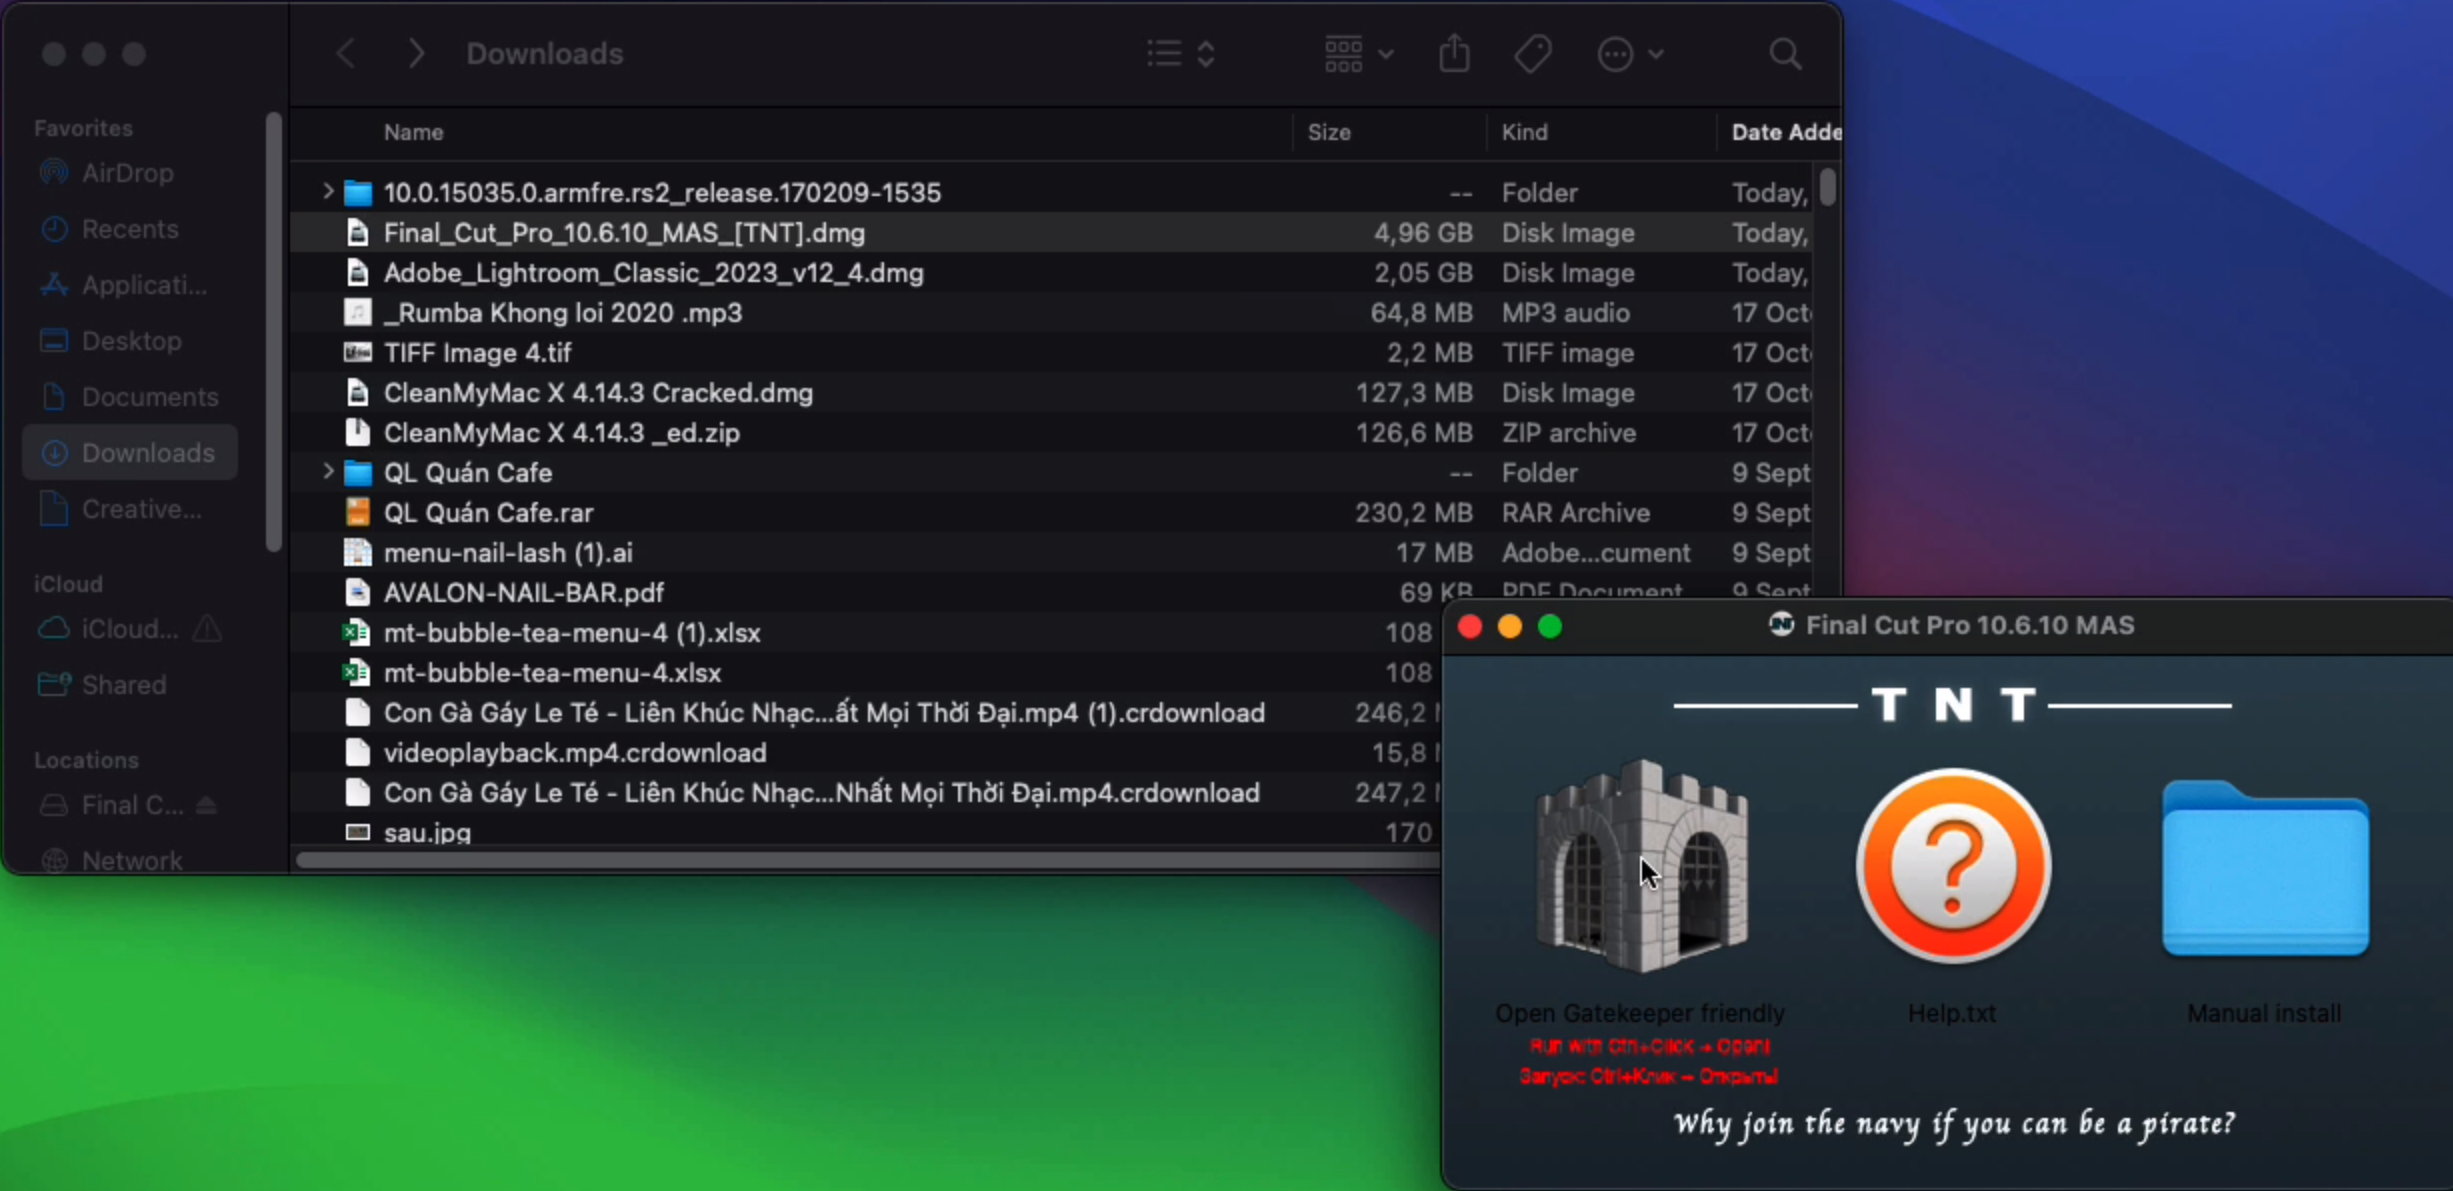The image size is (2453, 1191).
Task: Select _Rumba Khong loi 2020 .mp3 file
Action: pos(1050,313)
